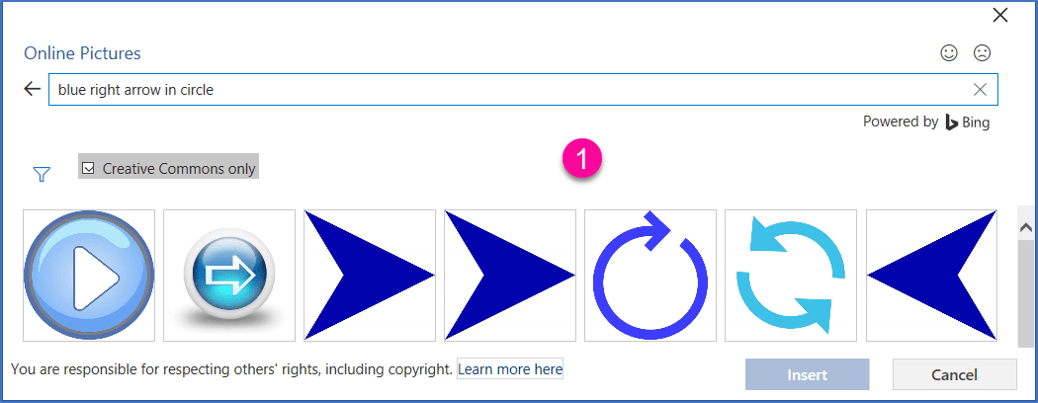This screenshot has height=403, width=1038.
Task: Select the second dark blue right arrowhead
Action: click(x=510, y=275)
